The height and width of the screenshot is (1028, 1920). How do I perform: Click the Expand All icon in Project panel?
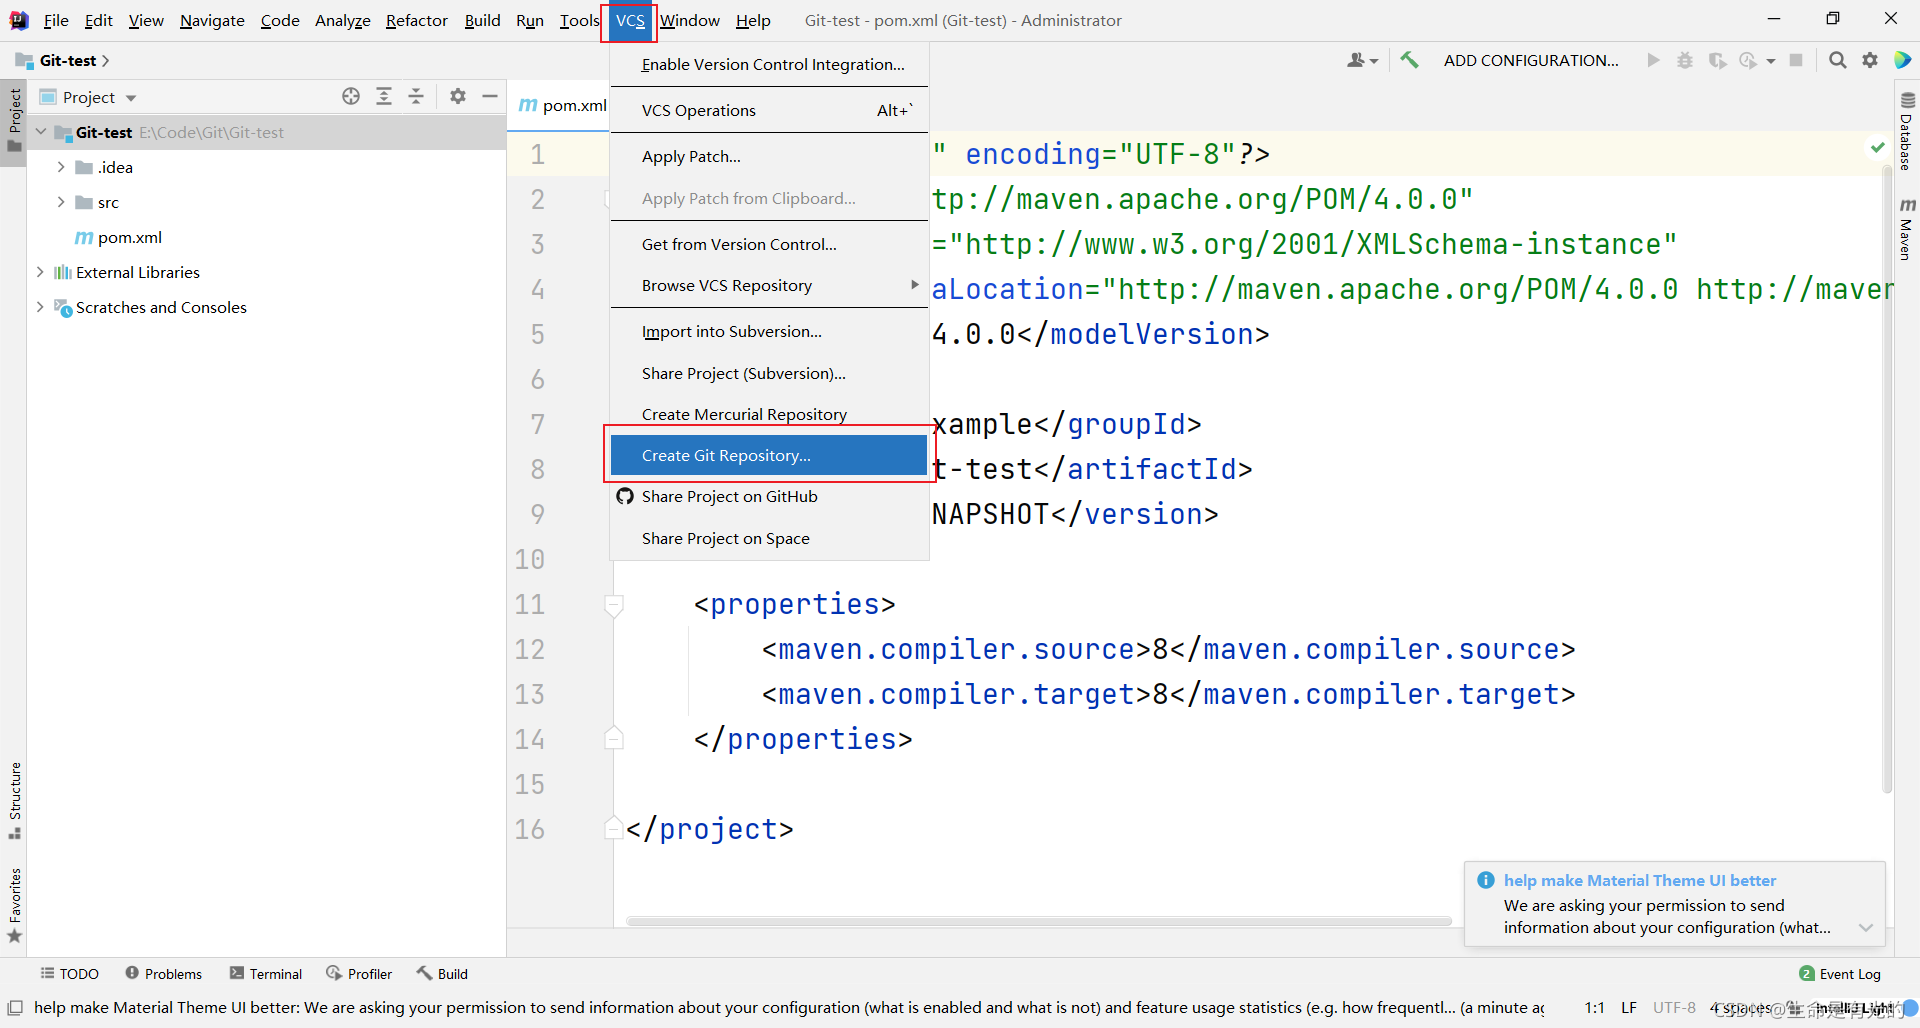point(384,96)
